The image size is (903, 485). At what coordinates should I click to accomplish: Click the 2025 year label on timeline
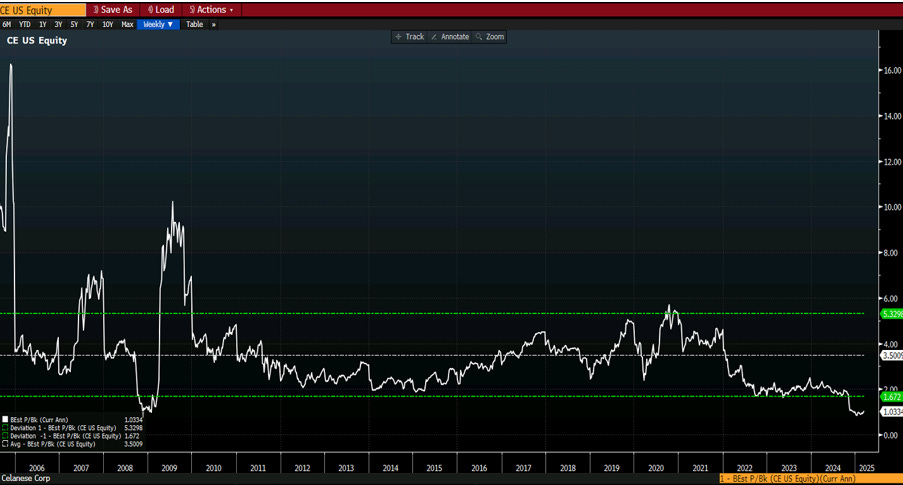[867, 468]
